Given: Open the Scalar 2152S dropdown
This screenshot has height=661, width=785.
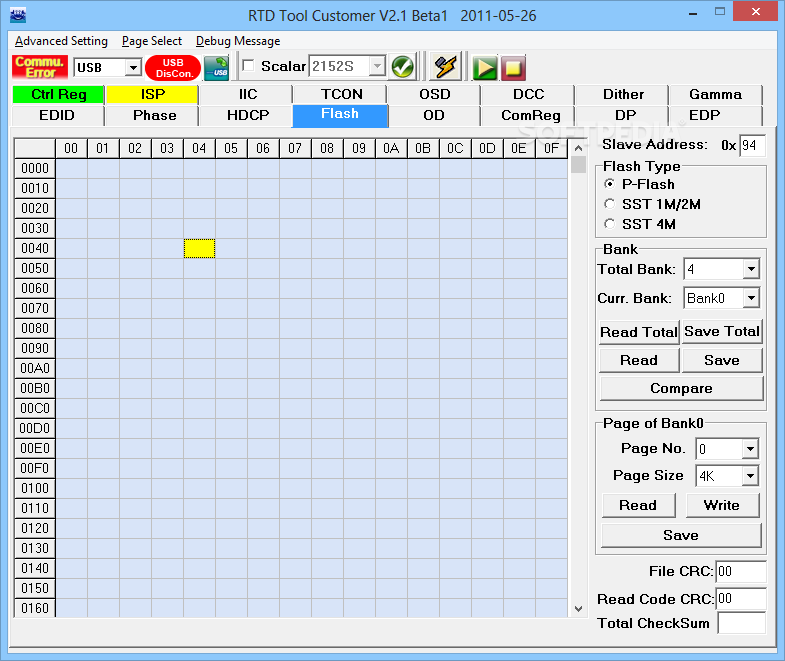Looking at the screenshot, I should (377, 66).
